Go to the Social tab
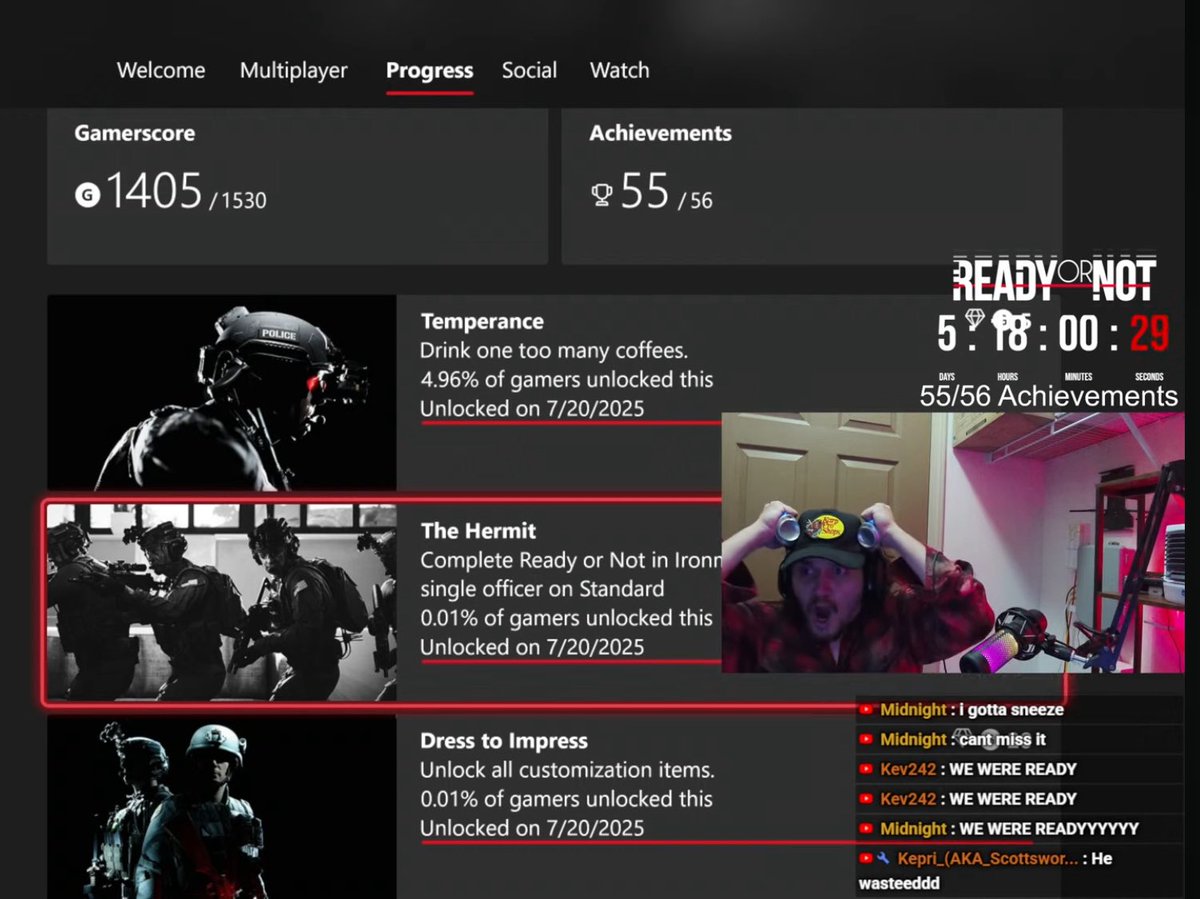 click(530, 71)
